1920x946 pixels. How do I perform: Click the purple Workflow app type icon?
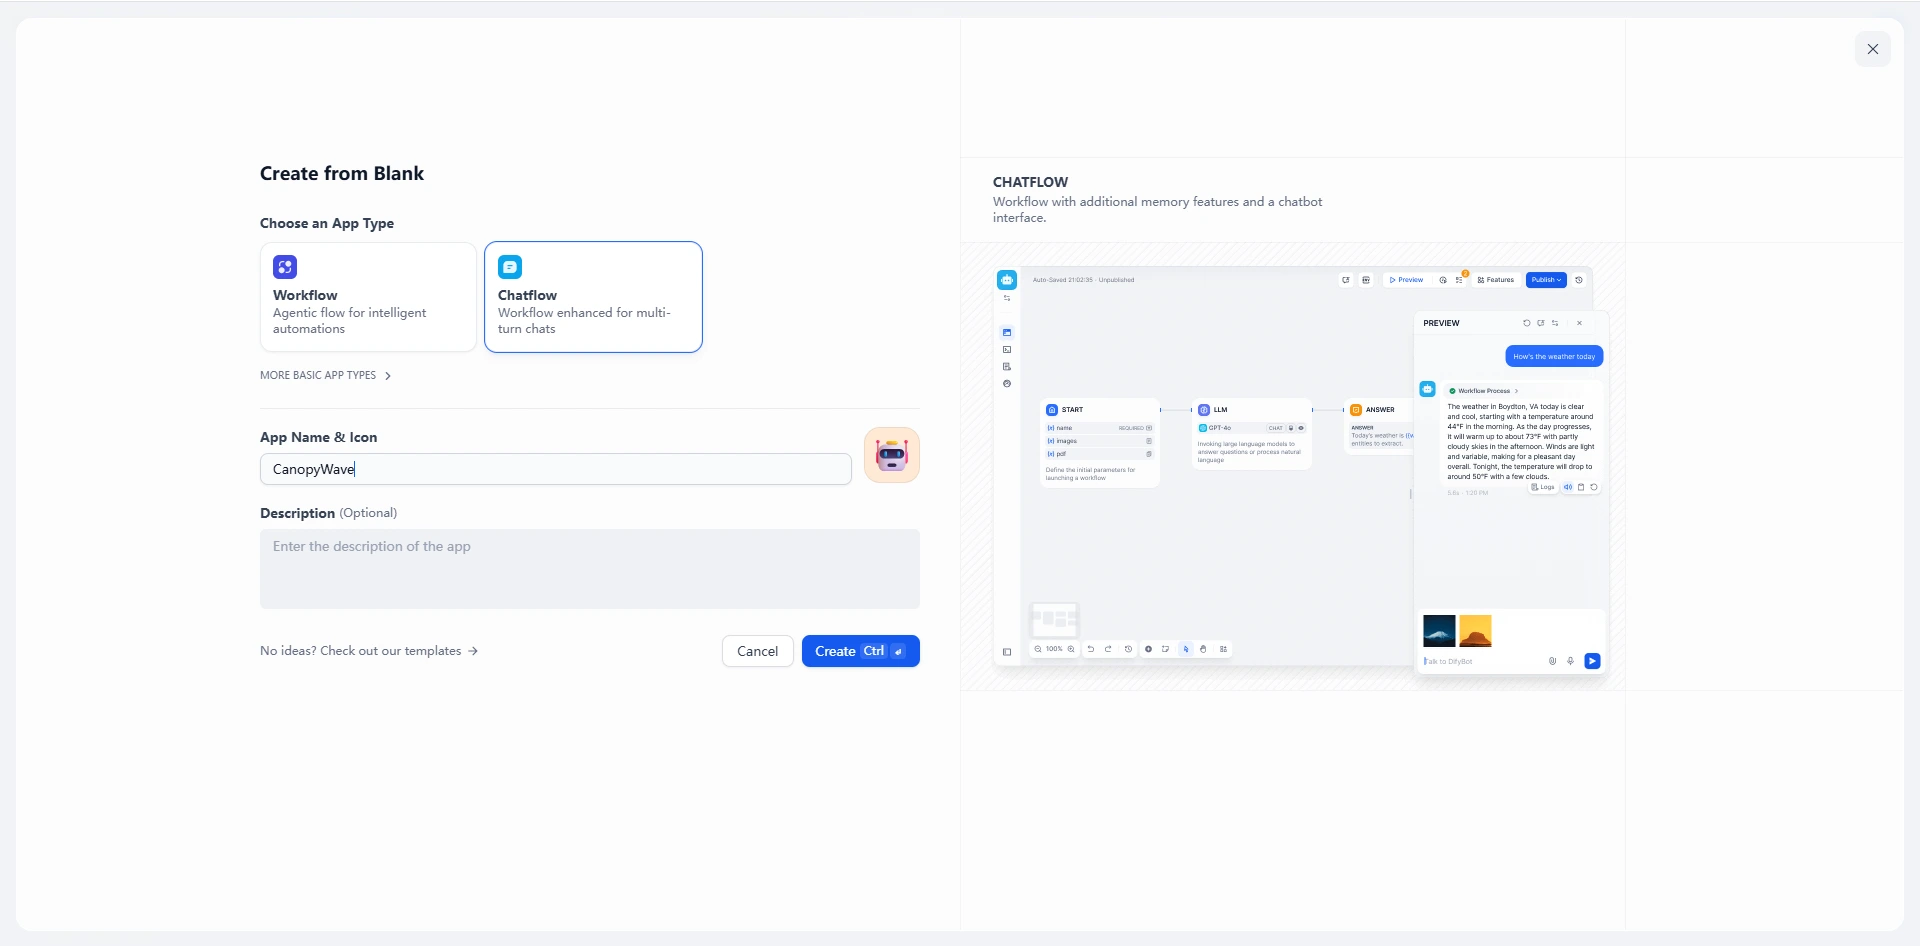[x=285, y=267]
